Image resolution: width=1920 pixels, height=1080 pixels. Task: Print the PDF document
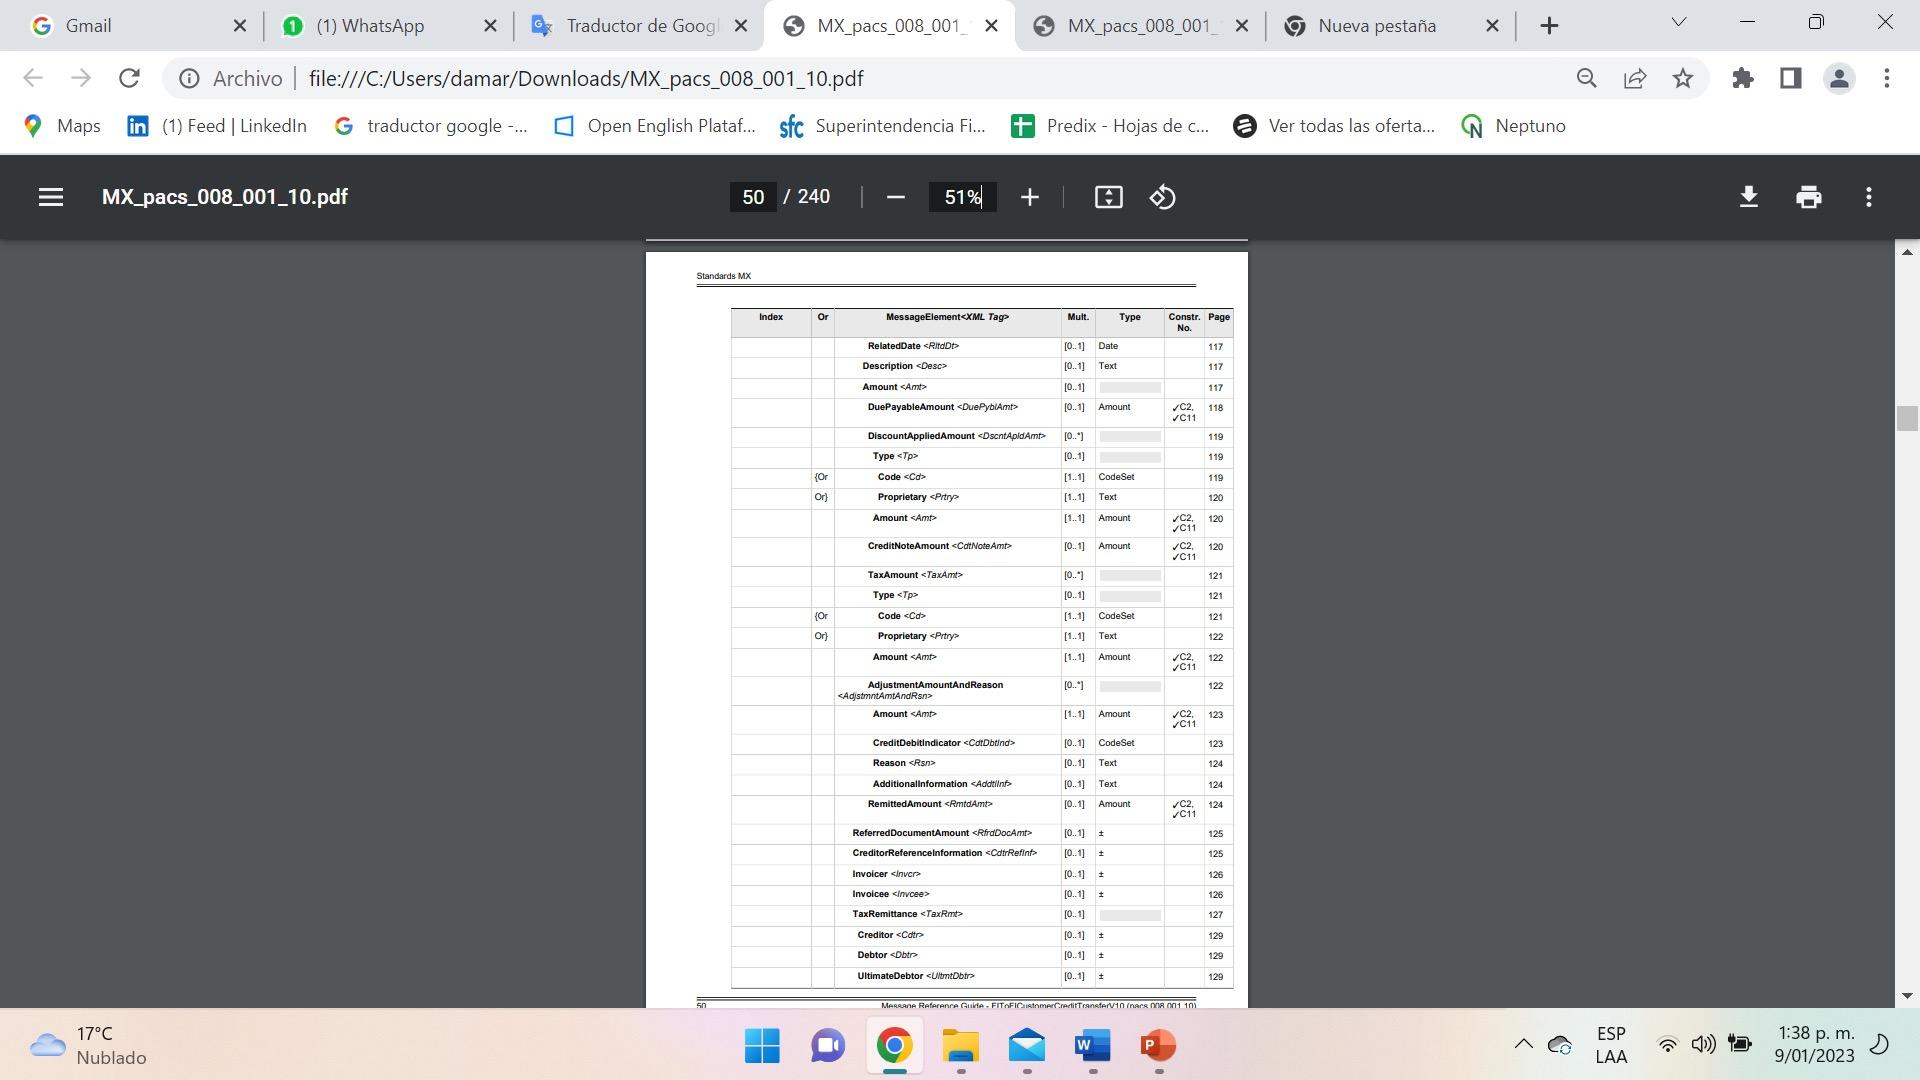click(1808, 197)
